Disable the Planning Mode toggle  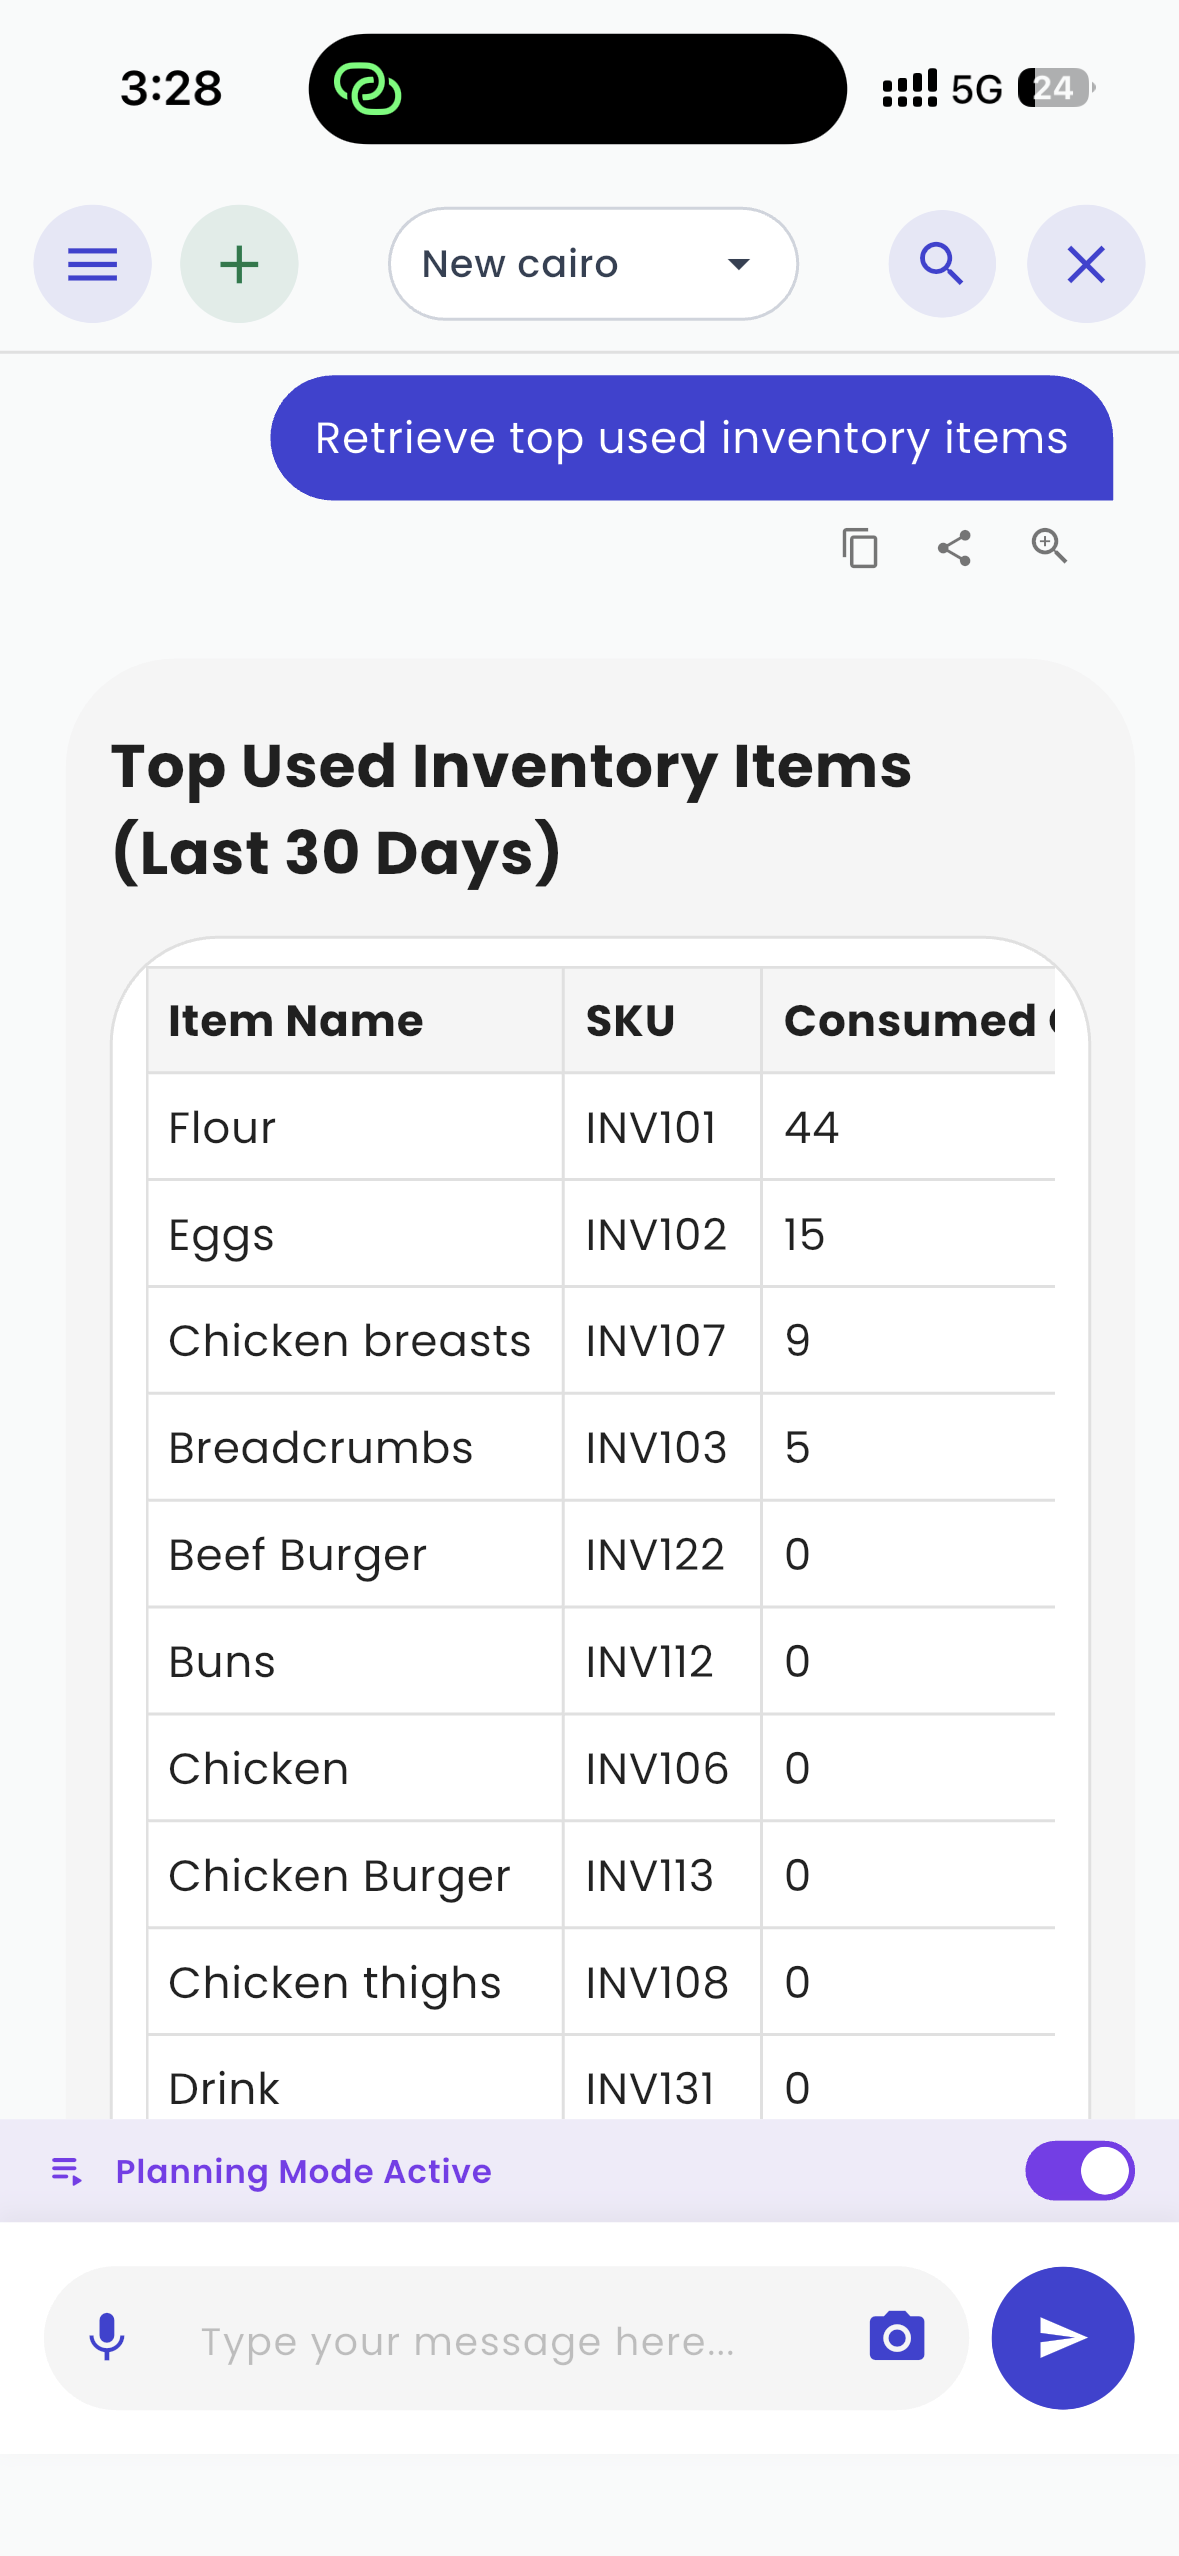pyautogui.click(x=1079, y=2170)
